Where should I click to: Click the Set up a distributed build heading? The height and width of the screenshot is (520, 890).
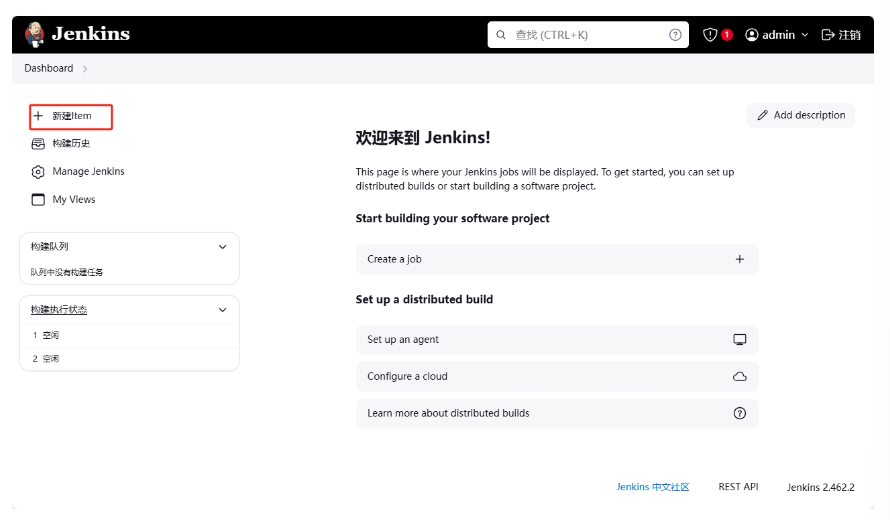click(424, 300)
